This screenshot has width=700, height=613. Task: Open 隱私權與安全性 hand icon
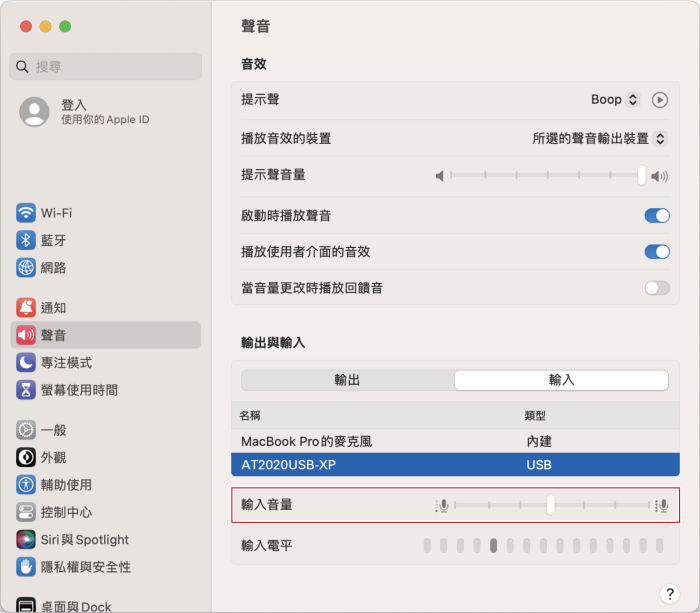coord(26,567)
